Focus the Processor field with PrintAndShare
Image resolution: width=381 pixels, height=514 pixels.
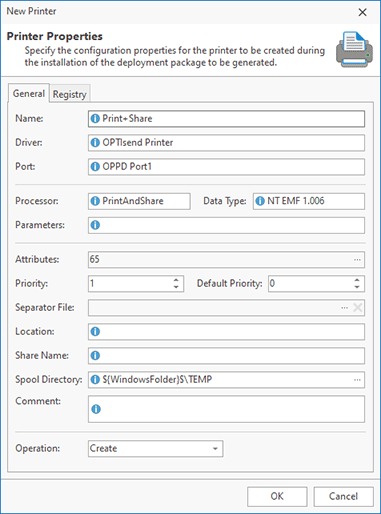pyautogui.click(x=139, y=201)
